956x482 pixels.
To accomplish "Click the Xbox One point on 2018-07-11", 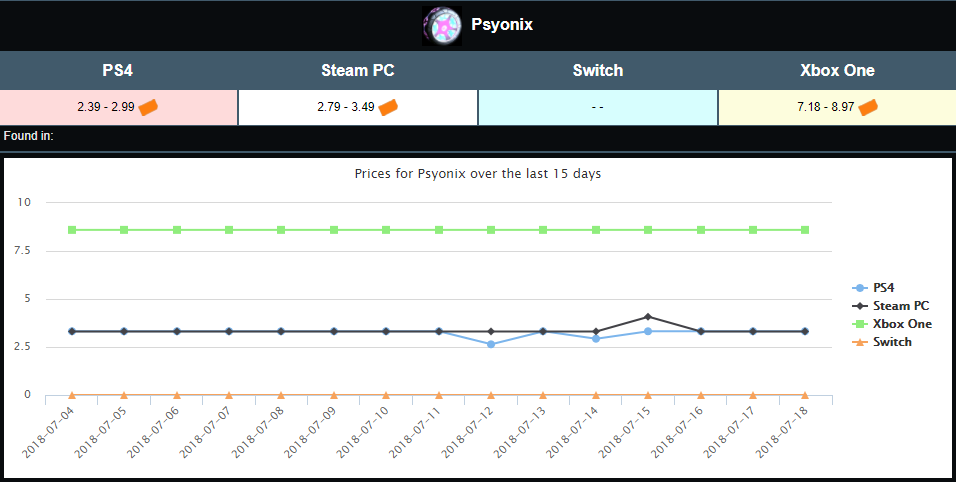I will [439, 230].
